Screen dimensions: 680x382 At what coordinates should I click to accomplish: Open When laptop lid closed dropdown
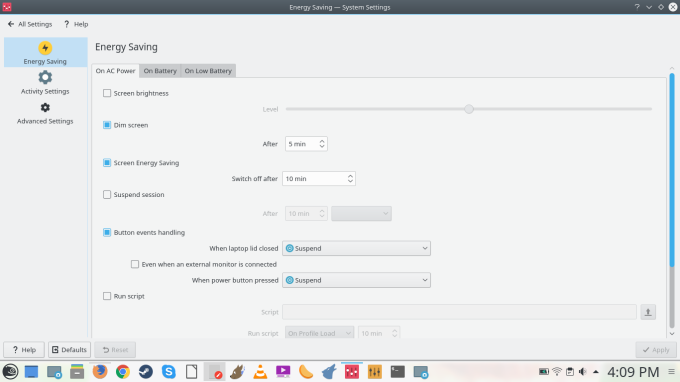click(x=356, y=248)
